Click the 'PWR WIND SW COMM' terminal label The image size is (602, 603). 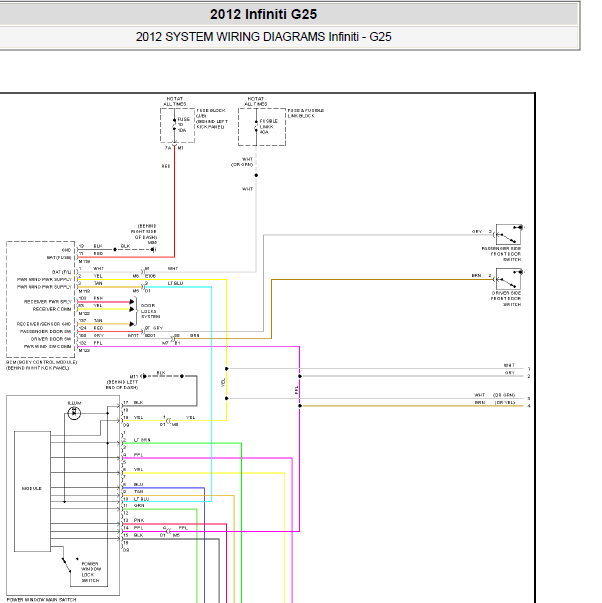point(48,346)
